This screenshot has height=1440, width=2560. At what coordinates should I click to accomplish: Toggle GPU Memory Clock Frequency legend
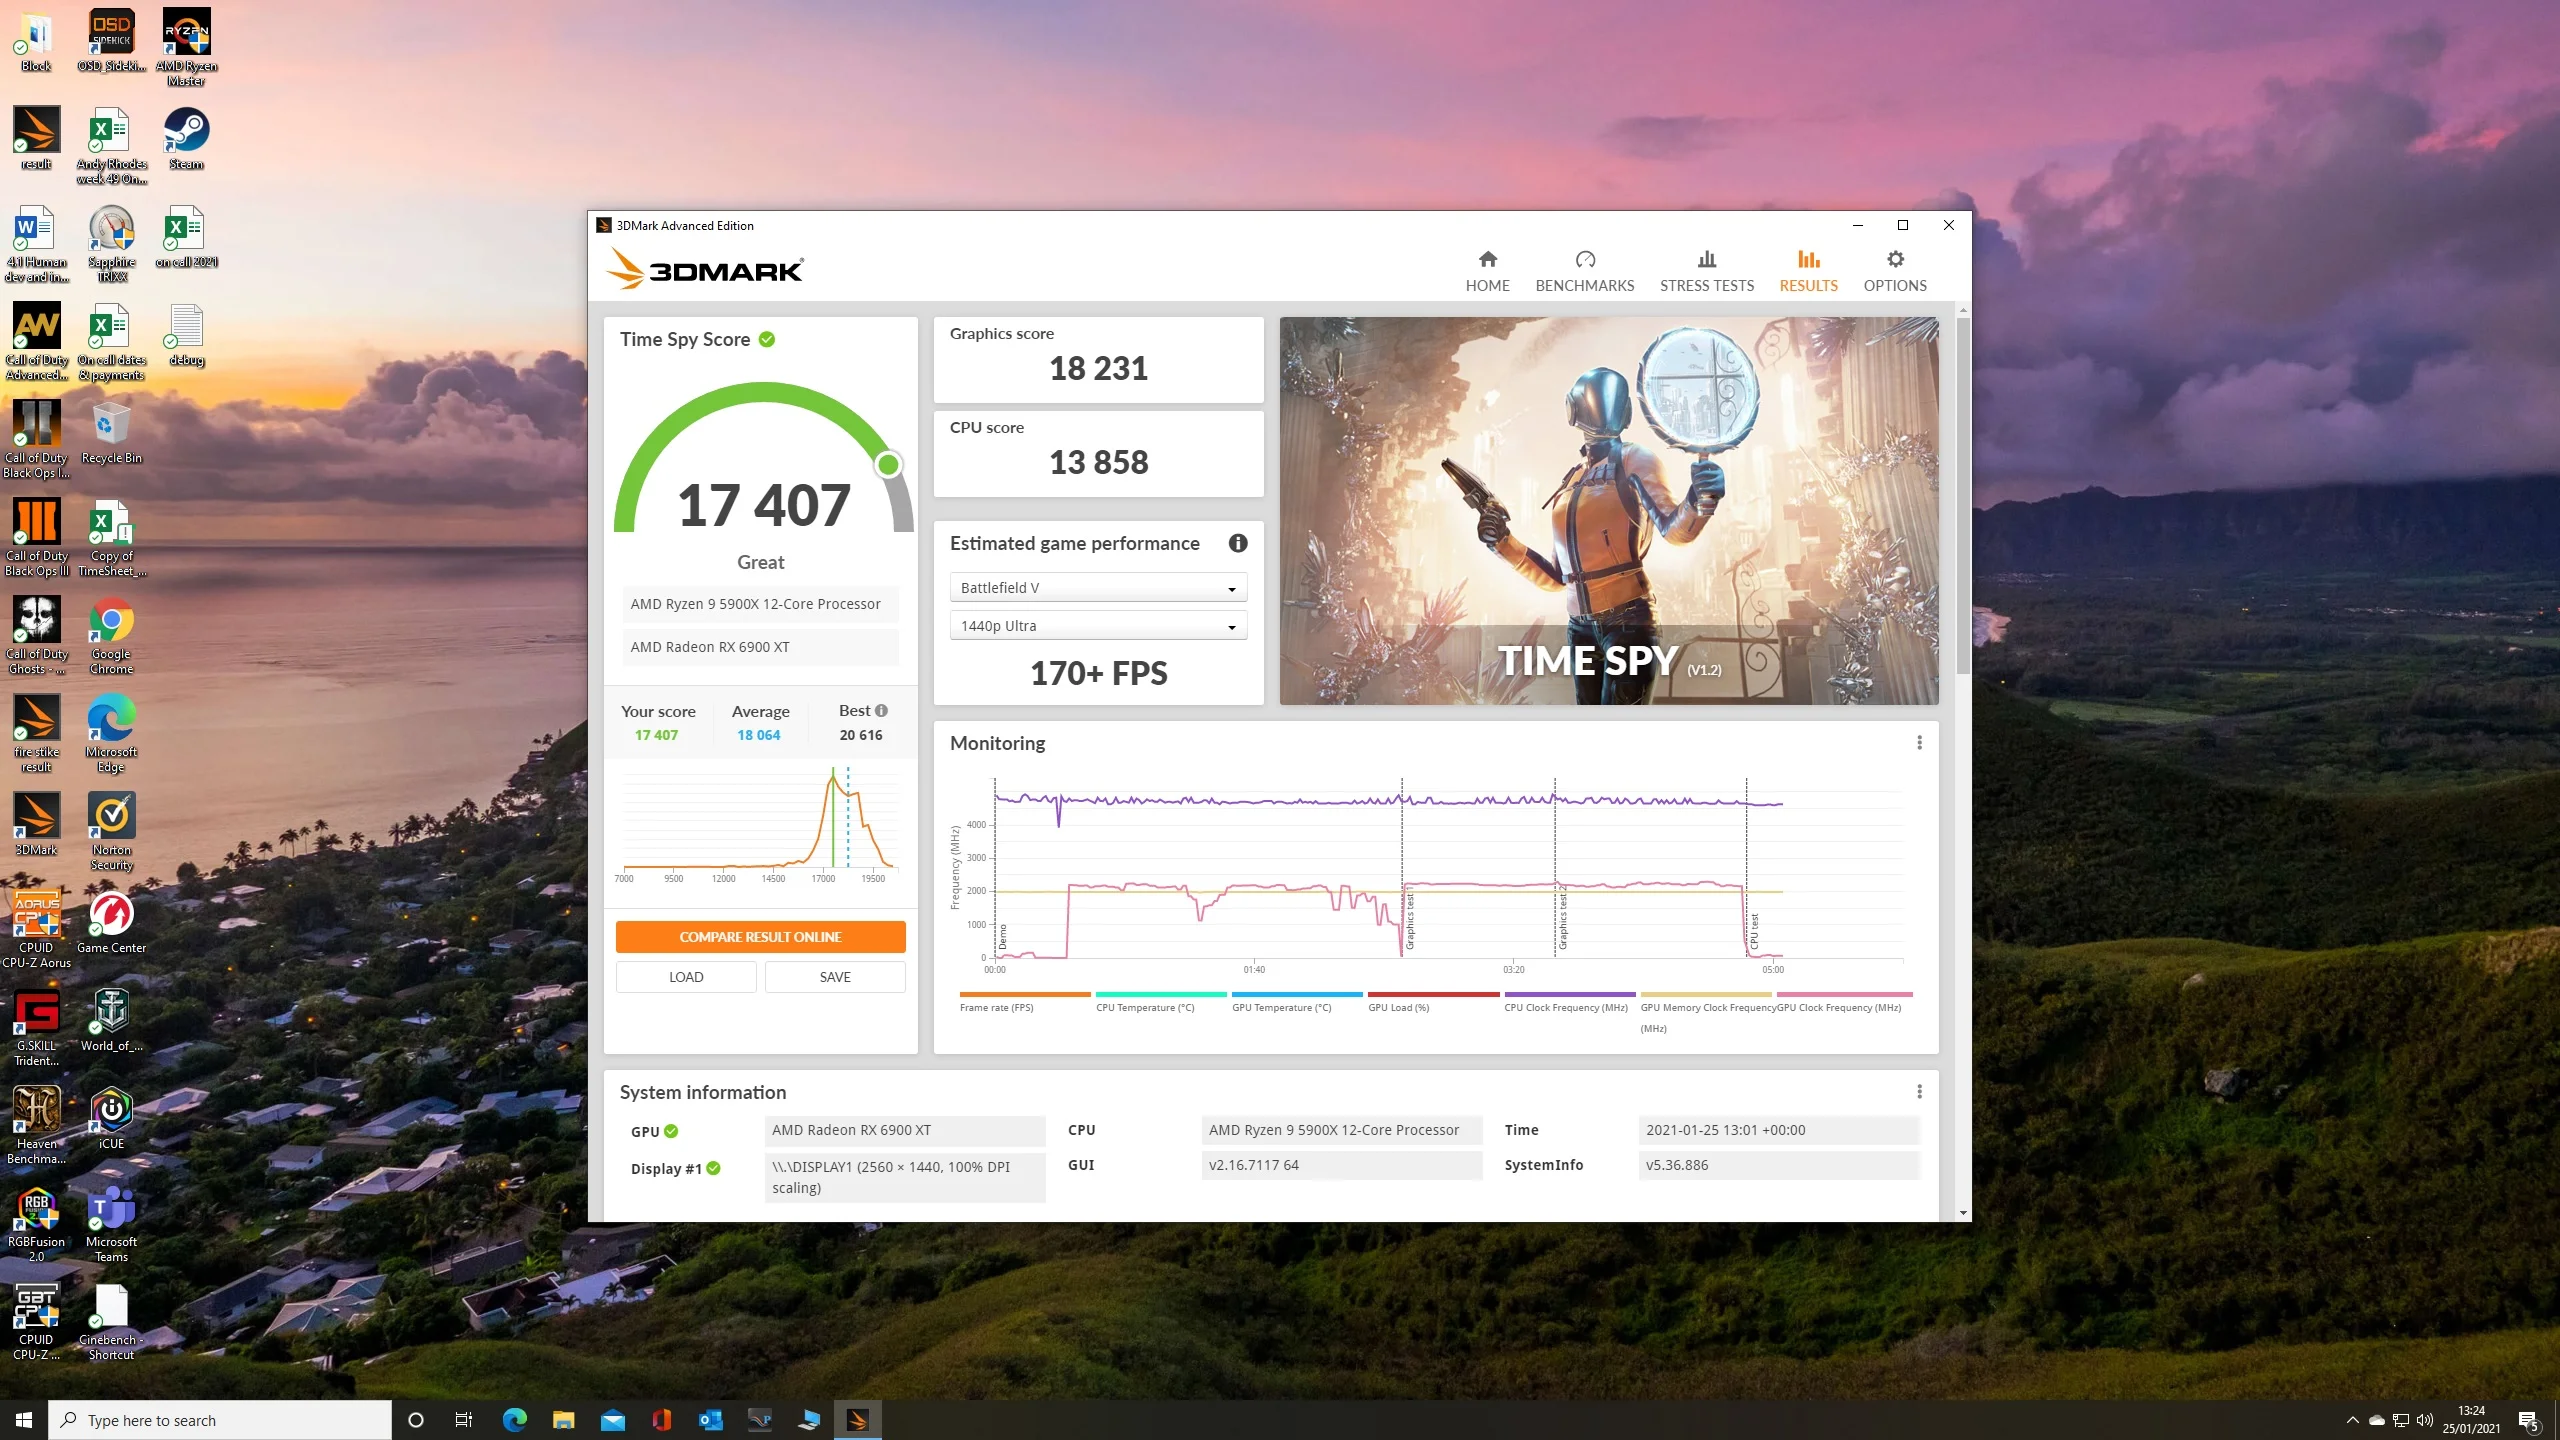[x=1705, y=1012]
